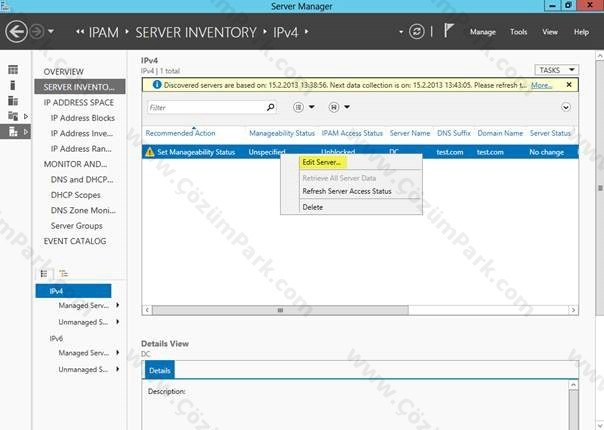The image size is (604, 430).
Task: Open Server Groups
Action: [x=77, y=226]
